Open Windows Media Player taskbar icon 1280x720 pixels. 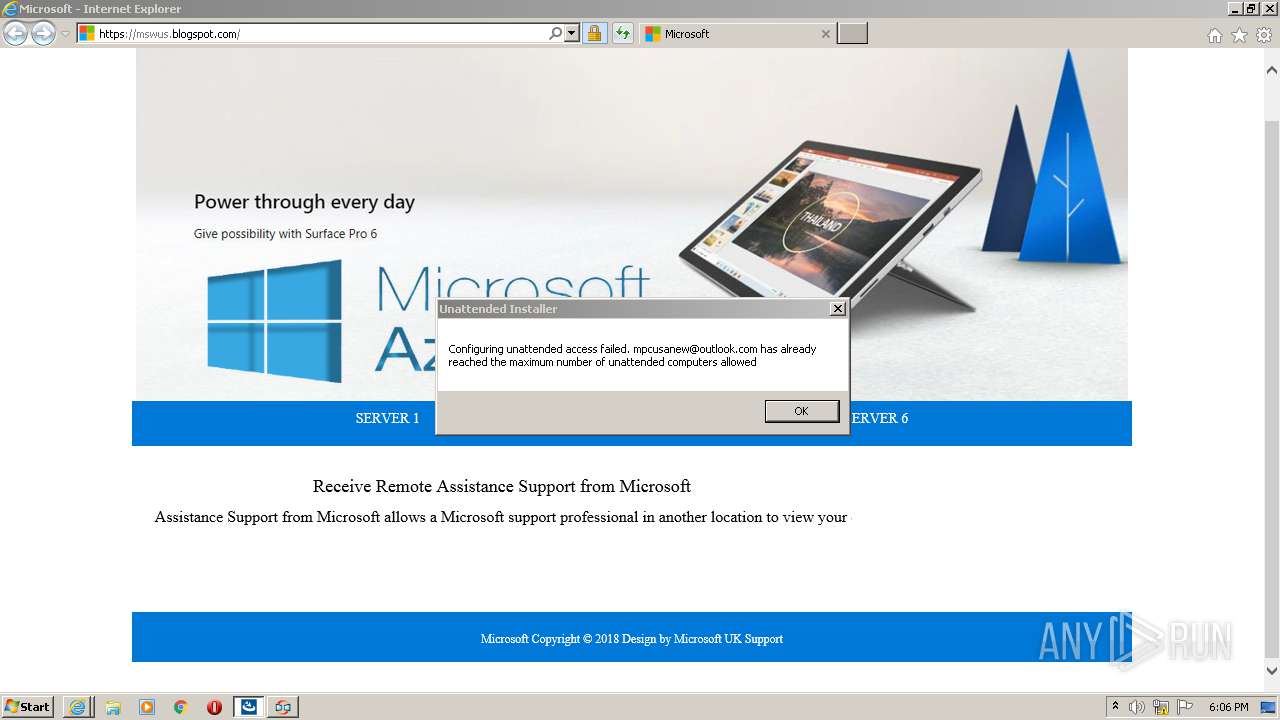147,707
